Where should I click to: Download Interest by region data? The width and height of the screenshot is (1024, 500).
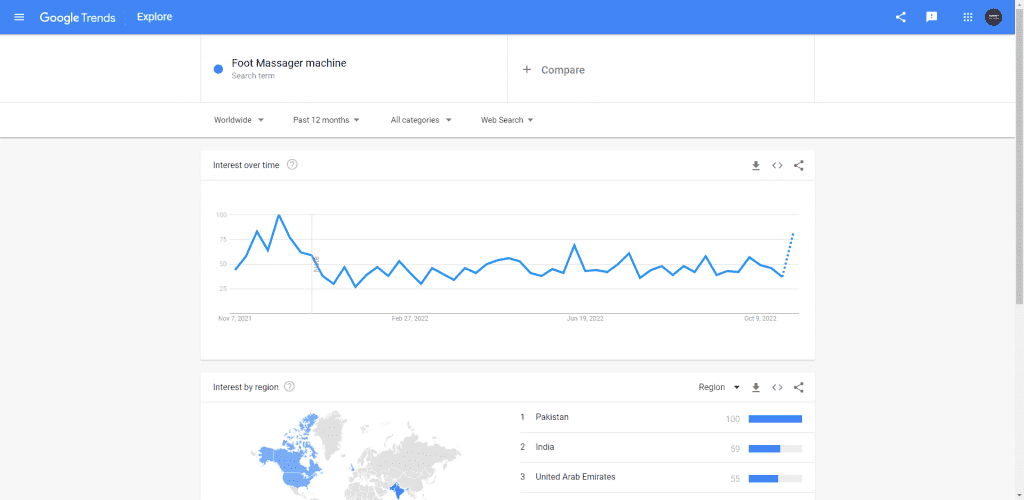click(756, 387)
